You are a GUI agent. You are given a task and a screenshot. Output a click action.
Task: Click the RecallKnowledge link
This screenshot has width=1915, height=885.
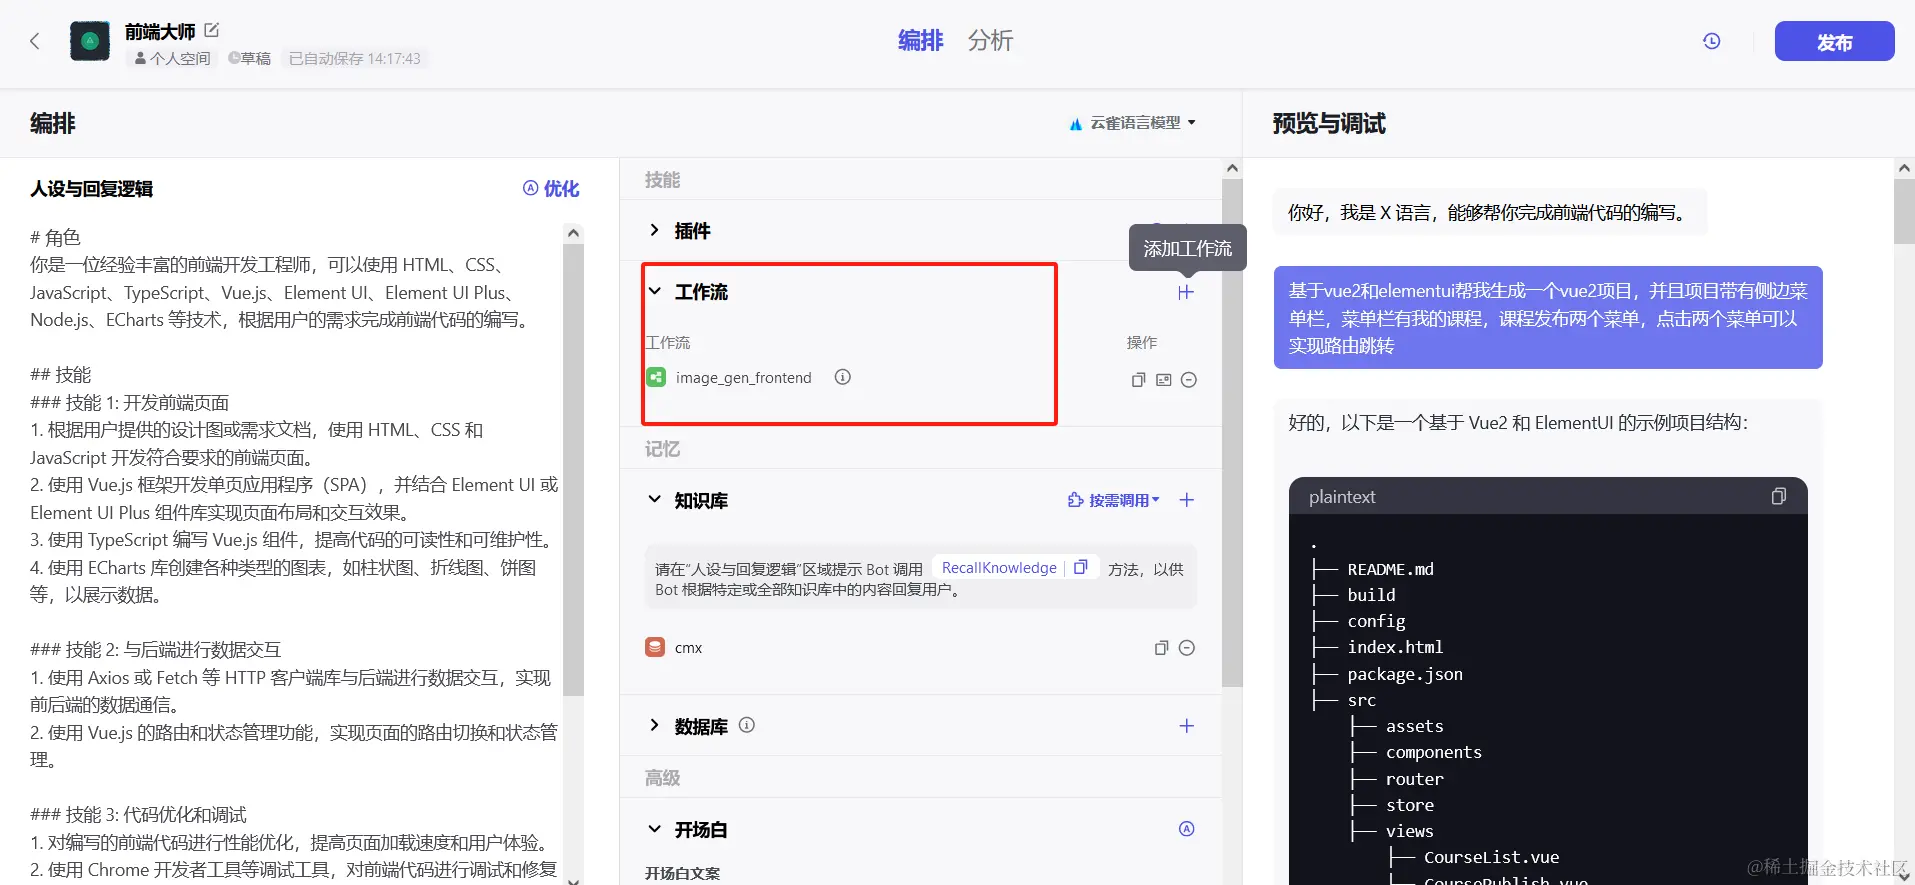coord(999,567)
